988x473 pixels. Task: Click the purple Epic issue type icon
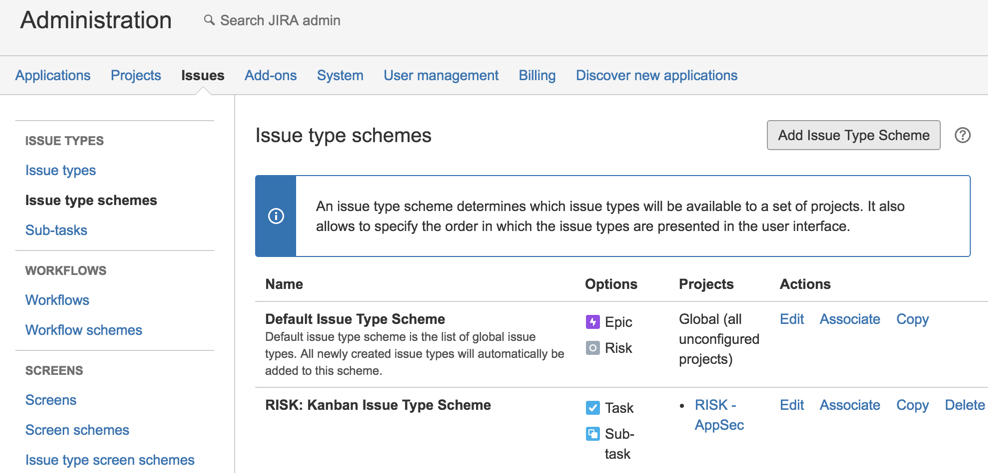[x=593, y=322]
